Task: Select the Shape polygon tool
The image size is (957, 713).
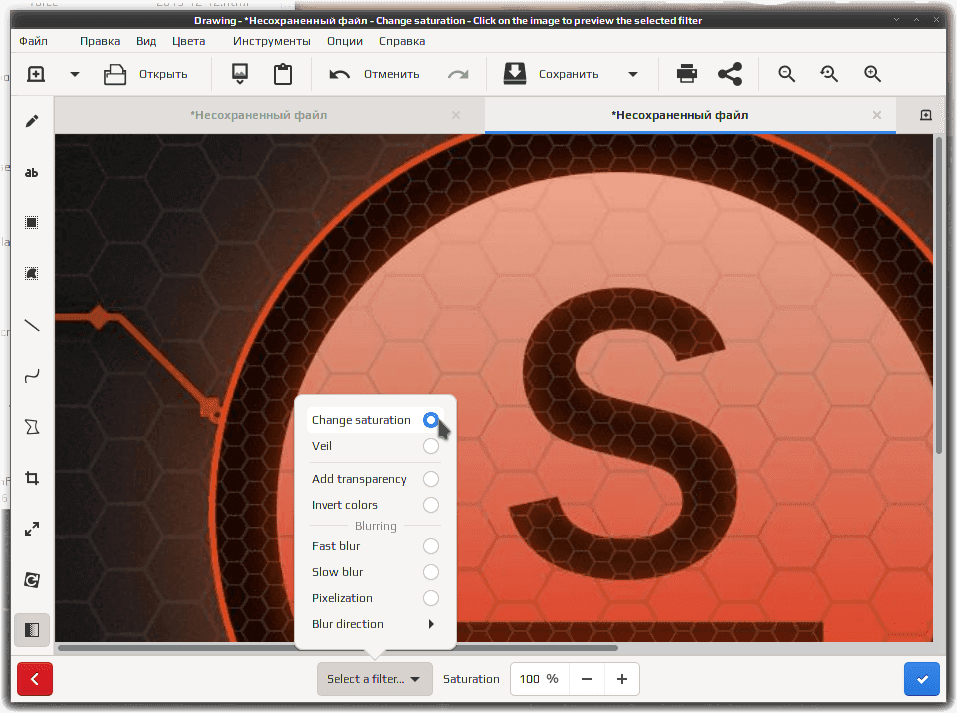Action: (x=32, y=427)
